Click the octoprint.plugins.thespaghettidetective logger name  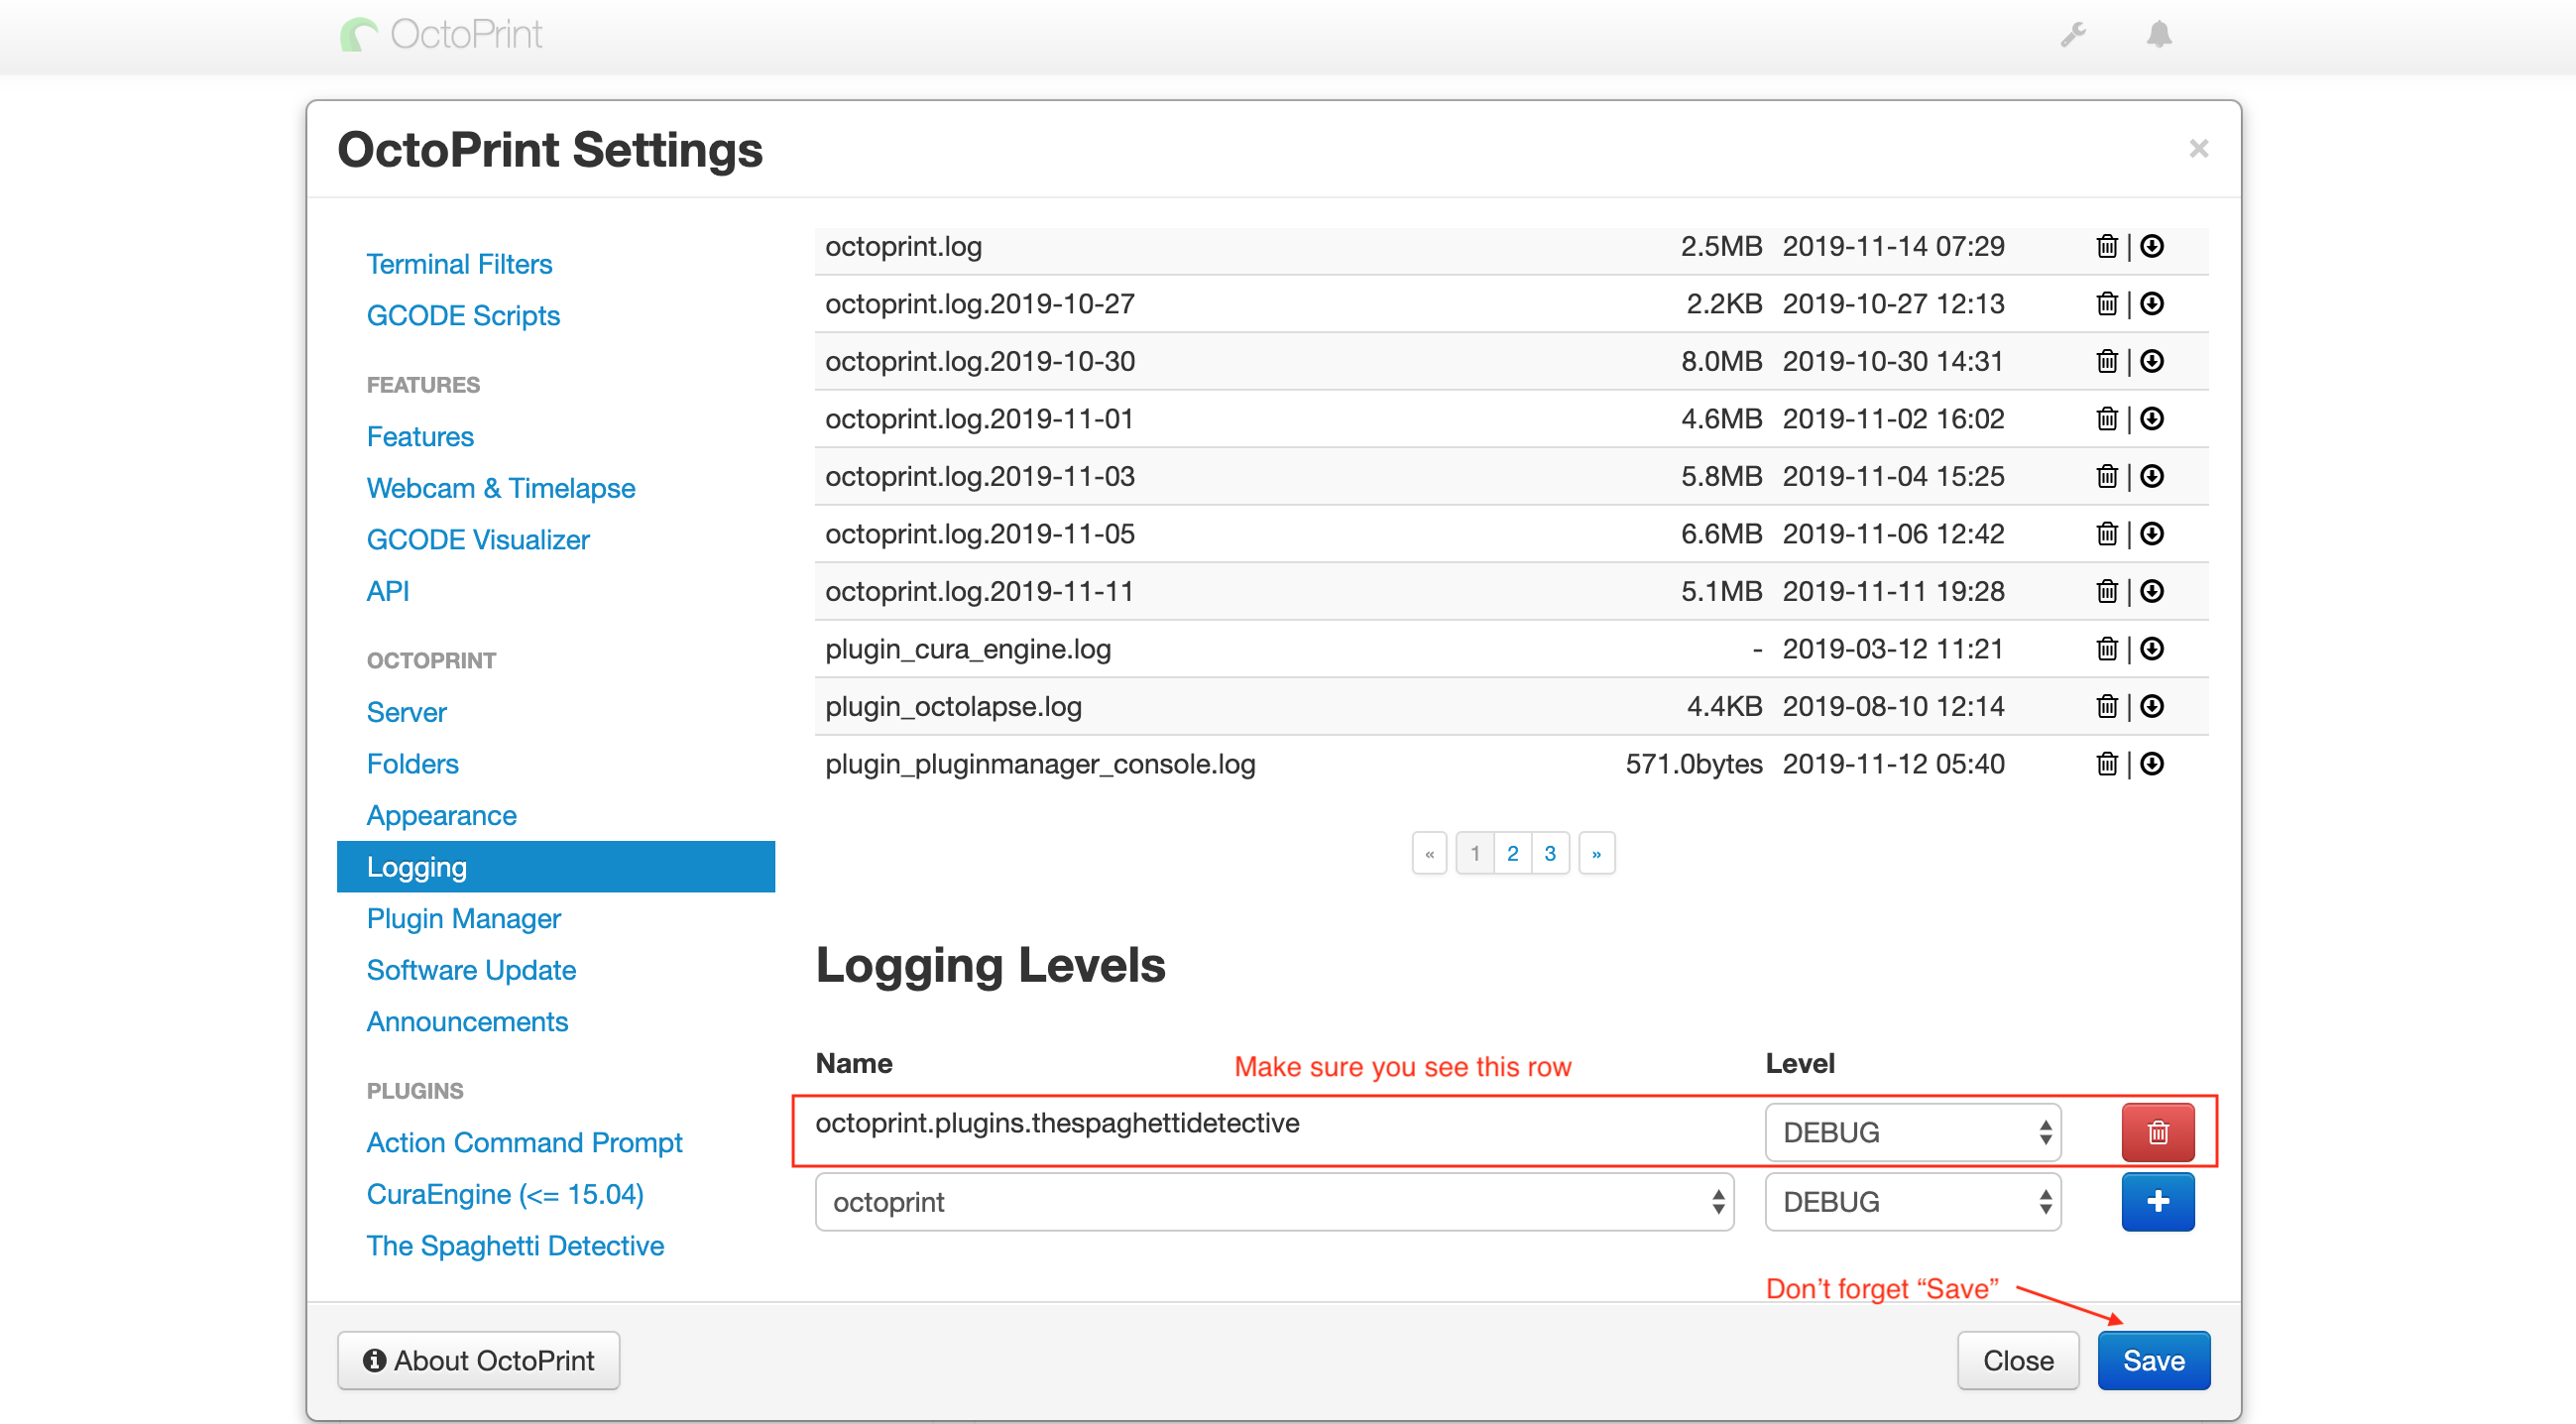(1057, 1123)
